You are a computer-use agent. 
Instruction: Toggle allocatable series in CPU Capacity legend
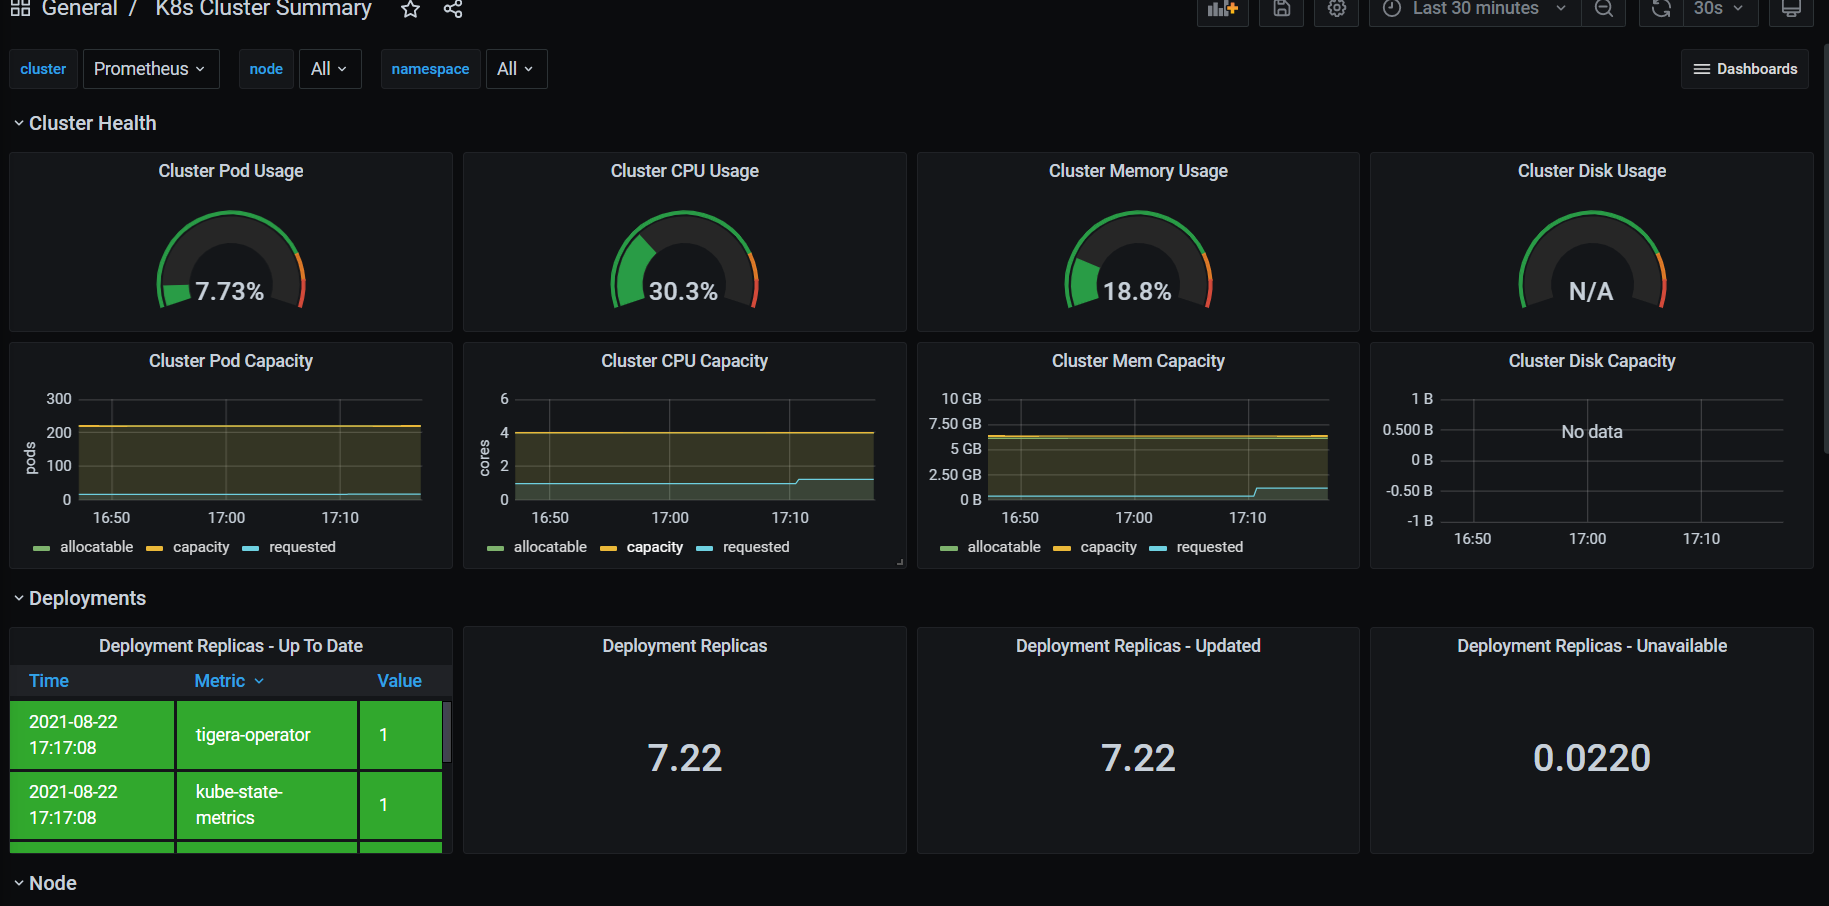550,547
